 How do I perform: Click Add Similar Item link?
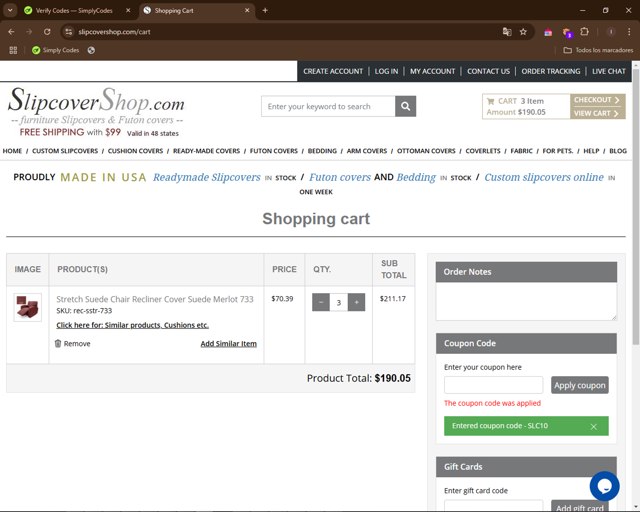[229, 343]
